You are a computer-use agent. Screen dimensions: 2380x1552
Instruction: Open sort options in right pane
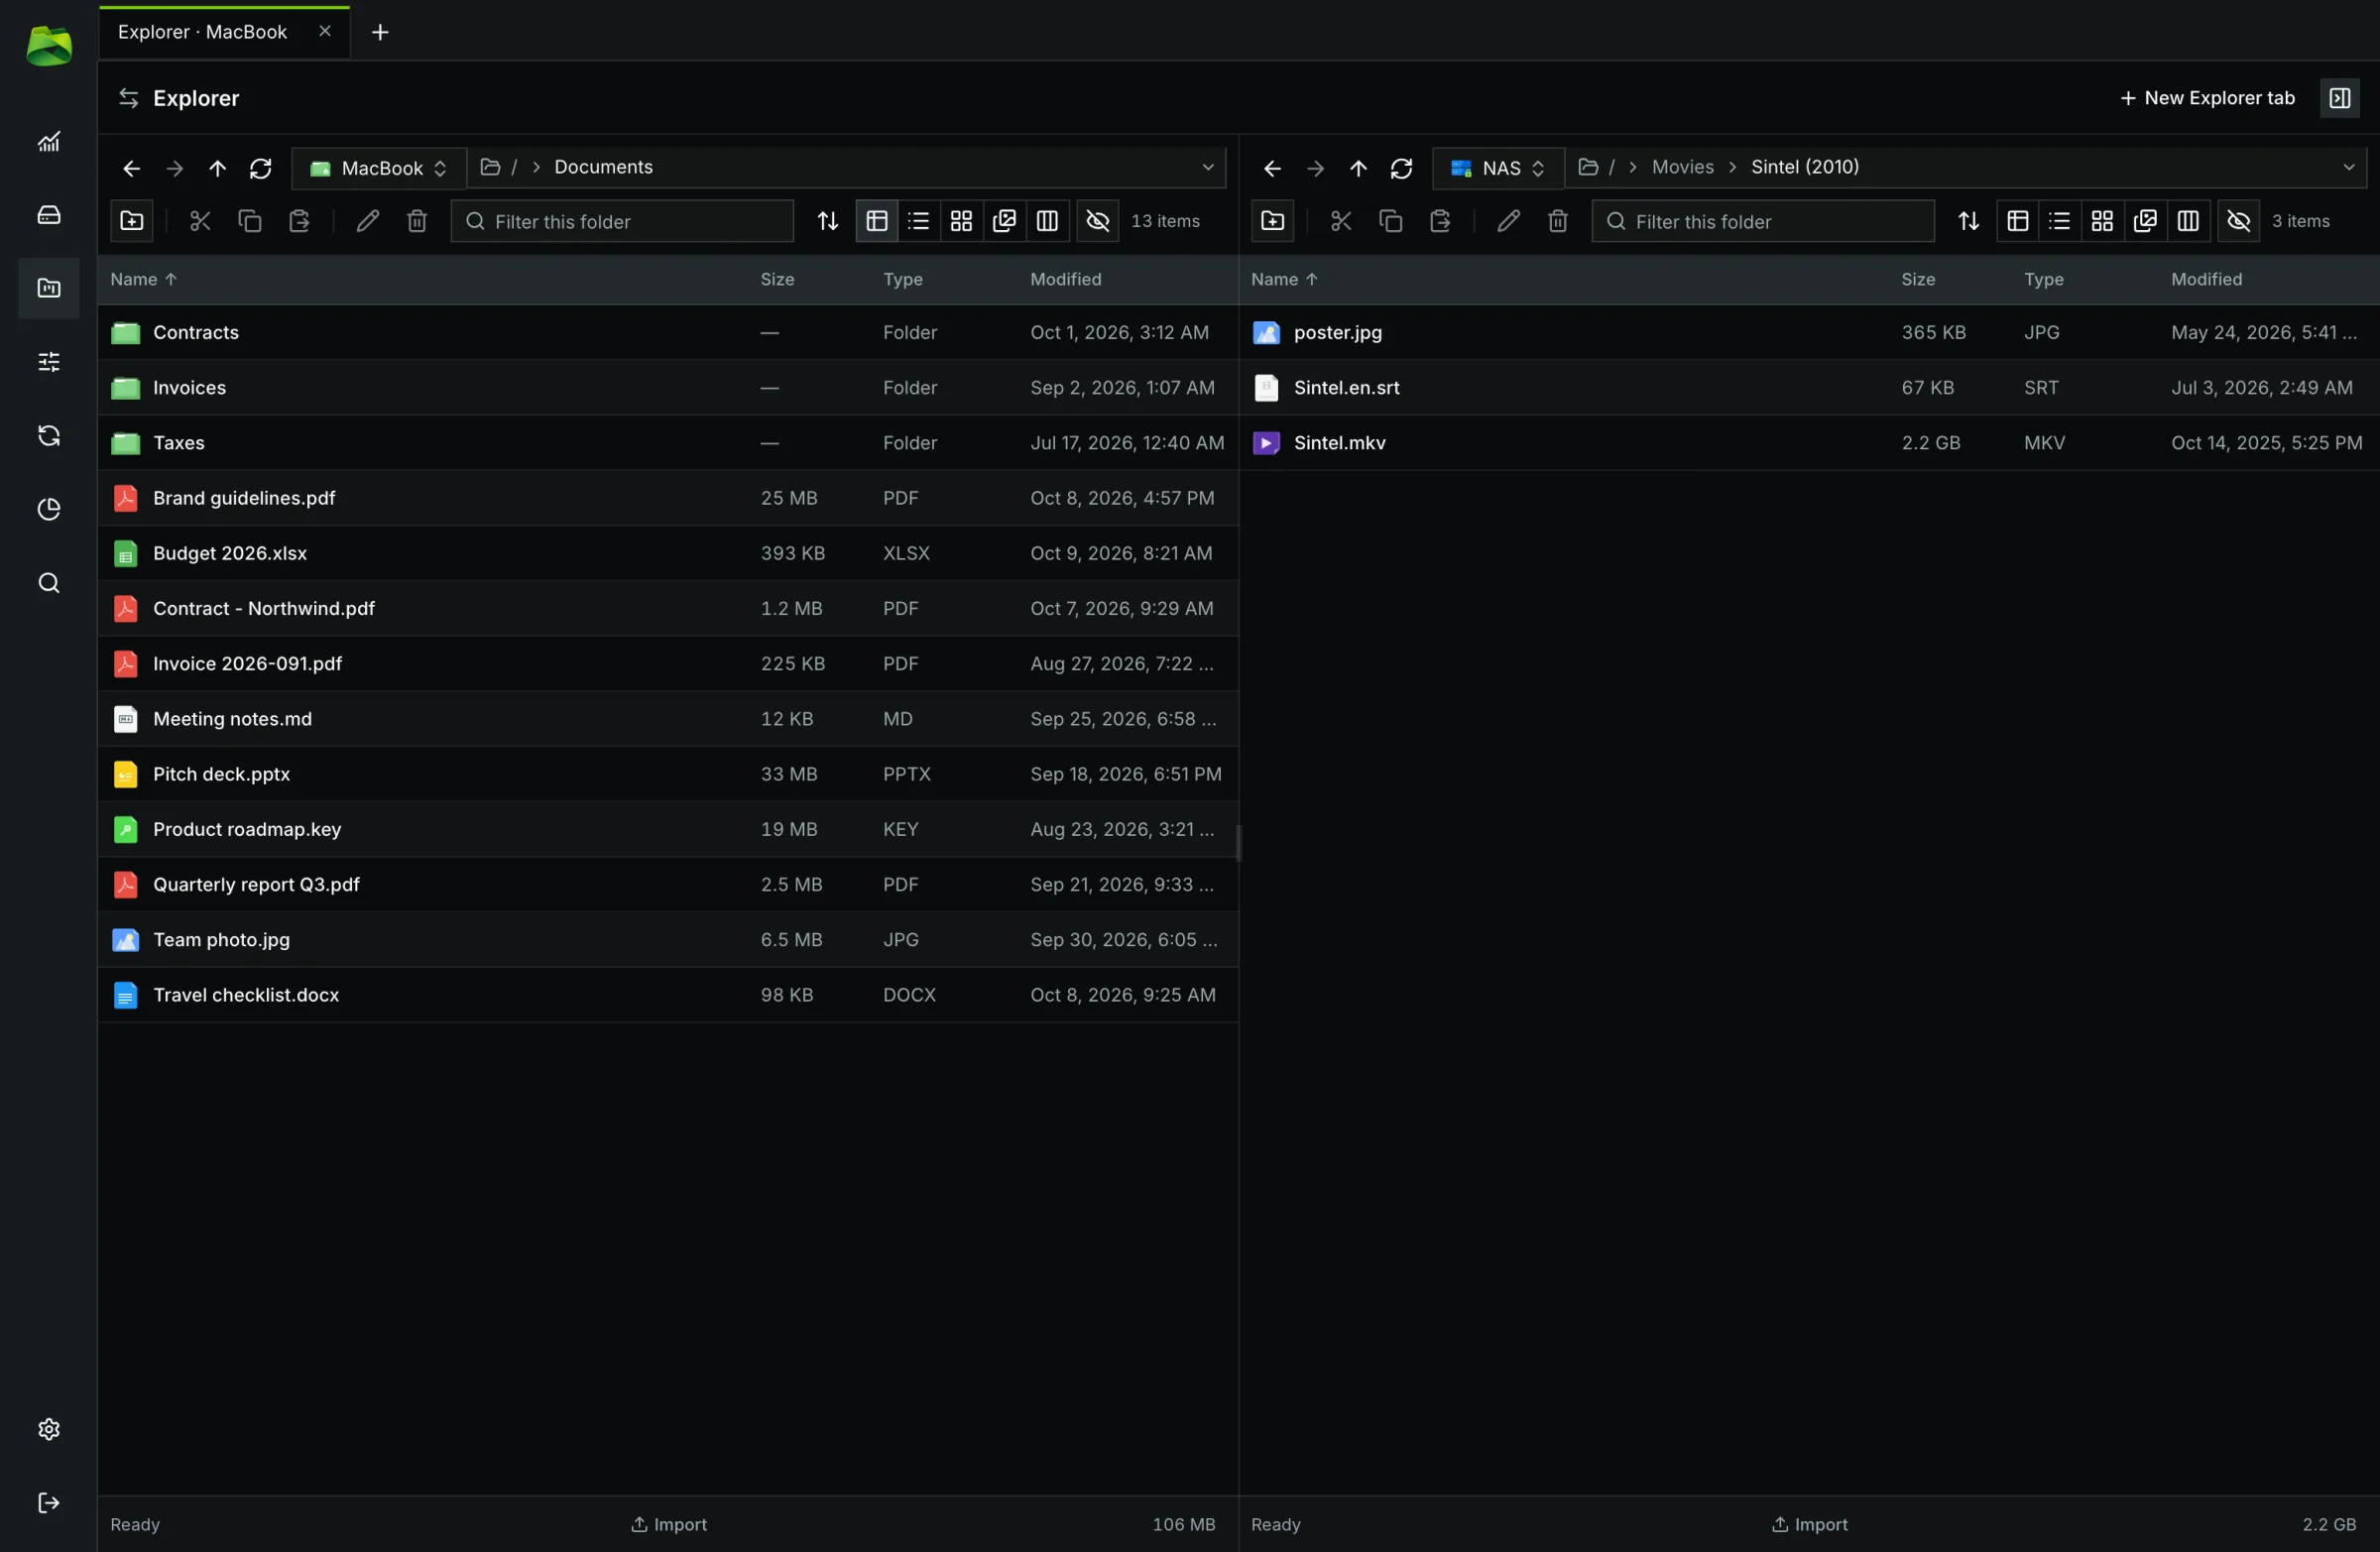point(1968,221)
